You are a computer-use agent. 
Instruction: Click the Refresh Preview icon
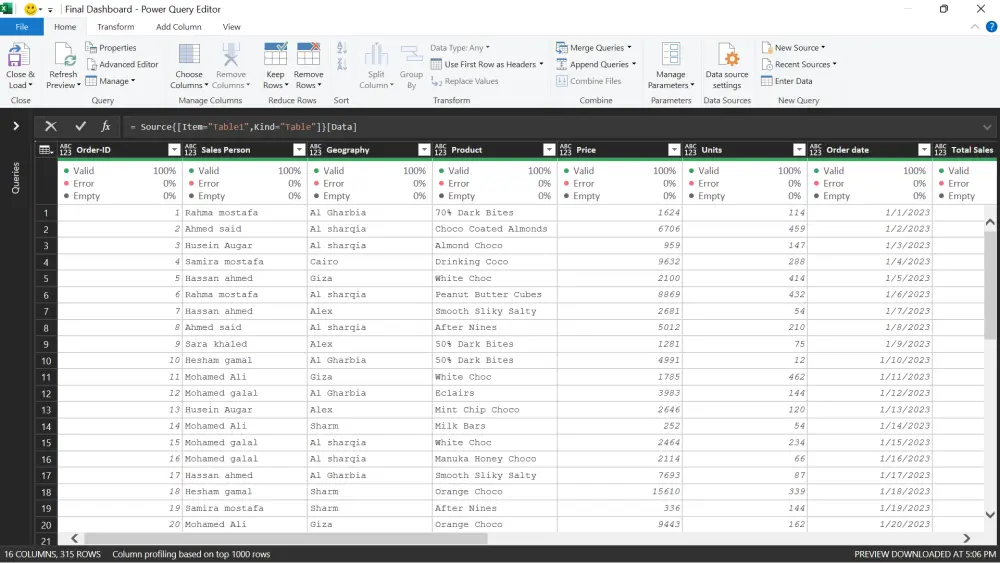(64, 55)
